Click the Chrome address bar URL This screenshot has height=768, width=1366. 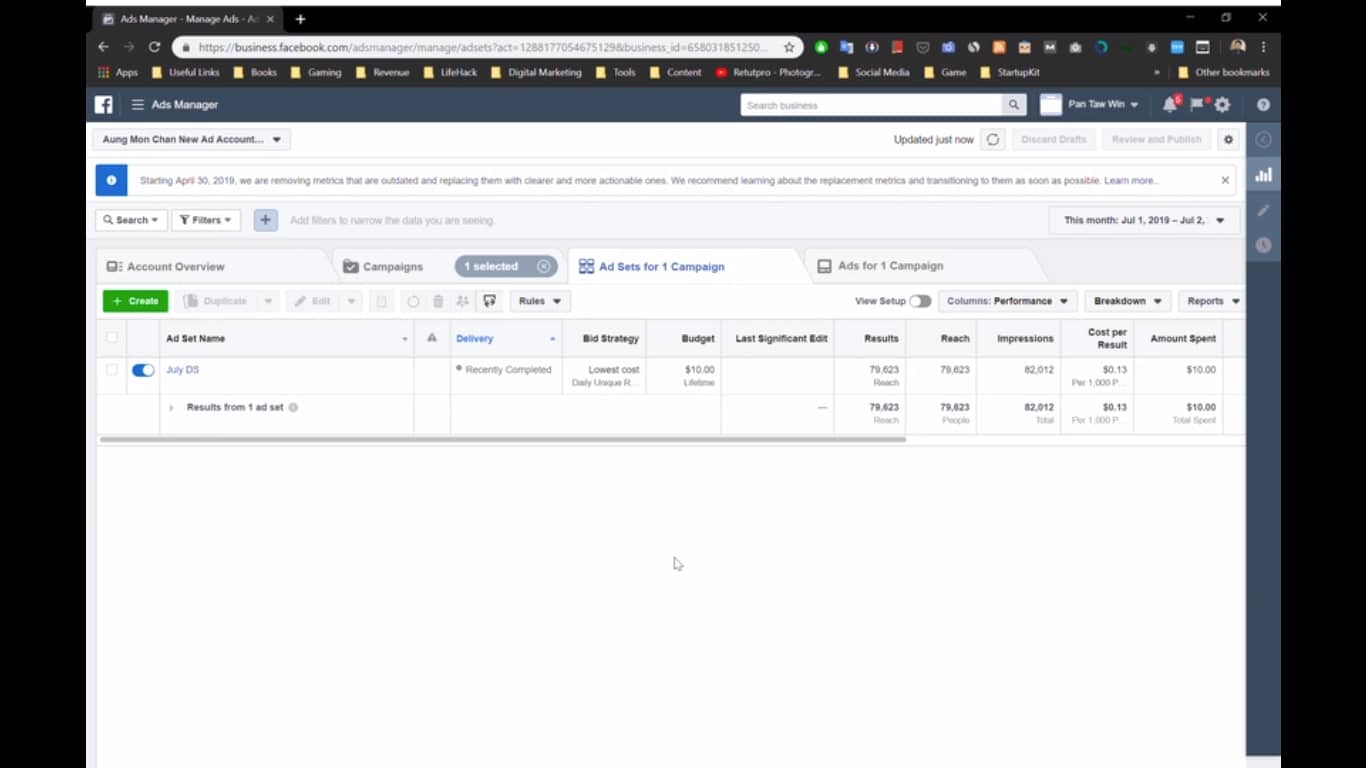(x=482, y=47)
